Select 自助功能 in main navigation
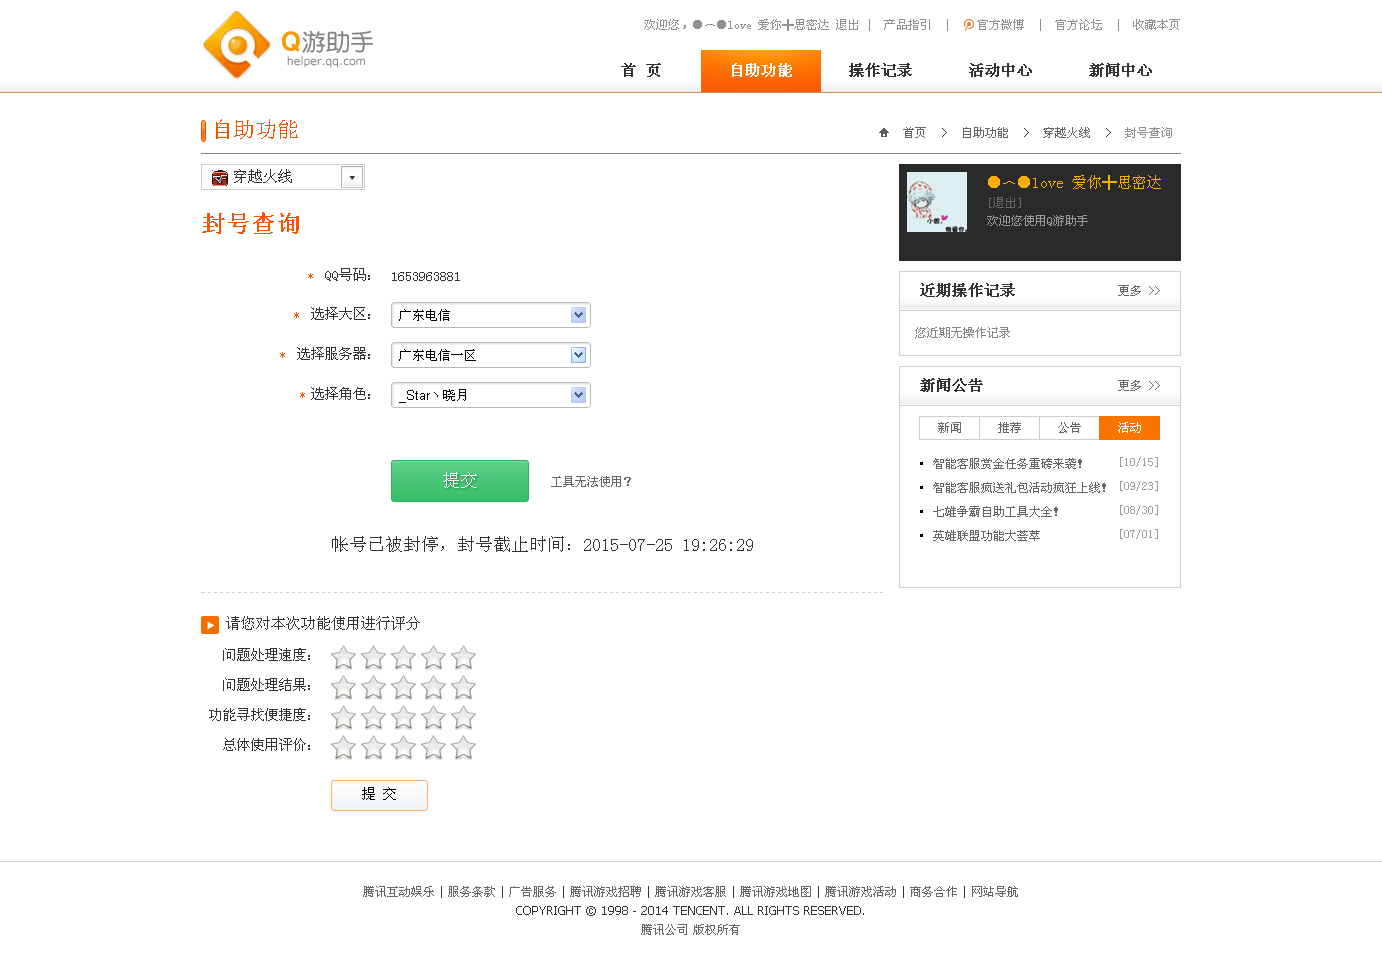 pos(761,70)
